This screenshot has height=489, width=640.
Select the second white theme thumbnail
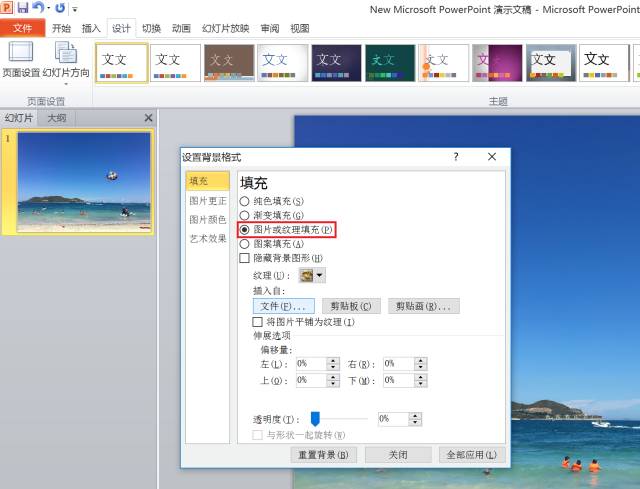point(175,63)
